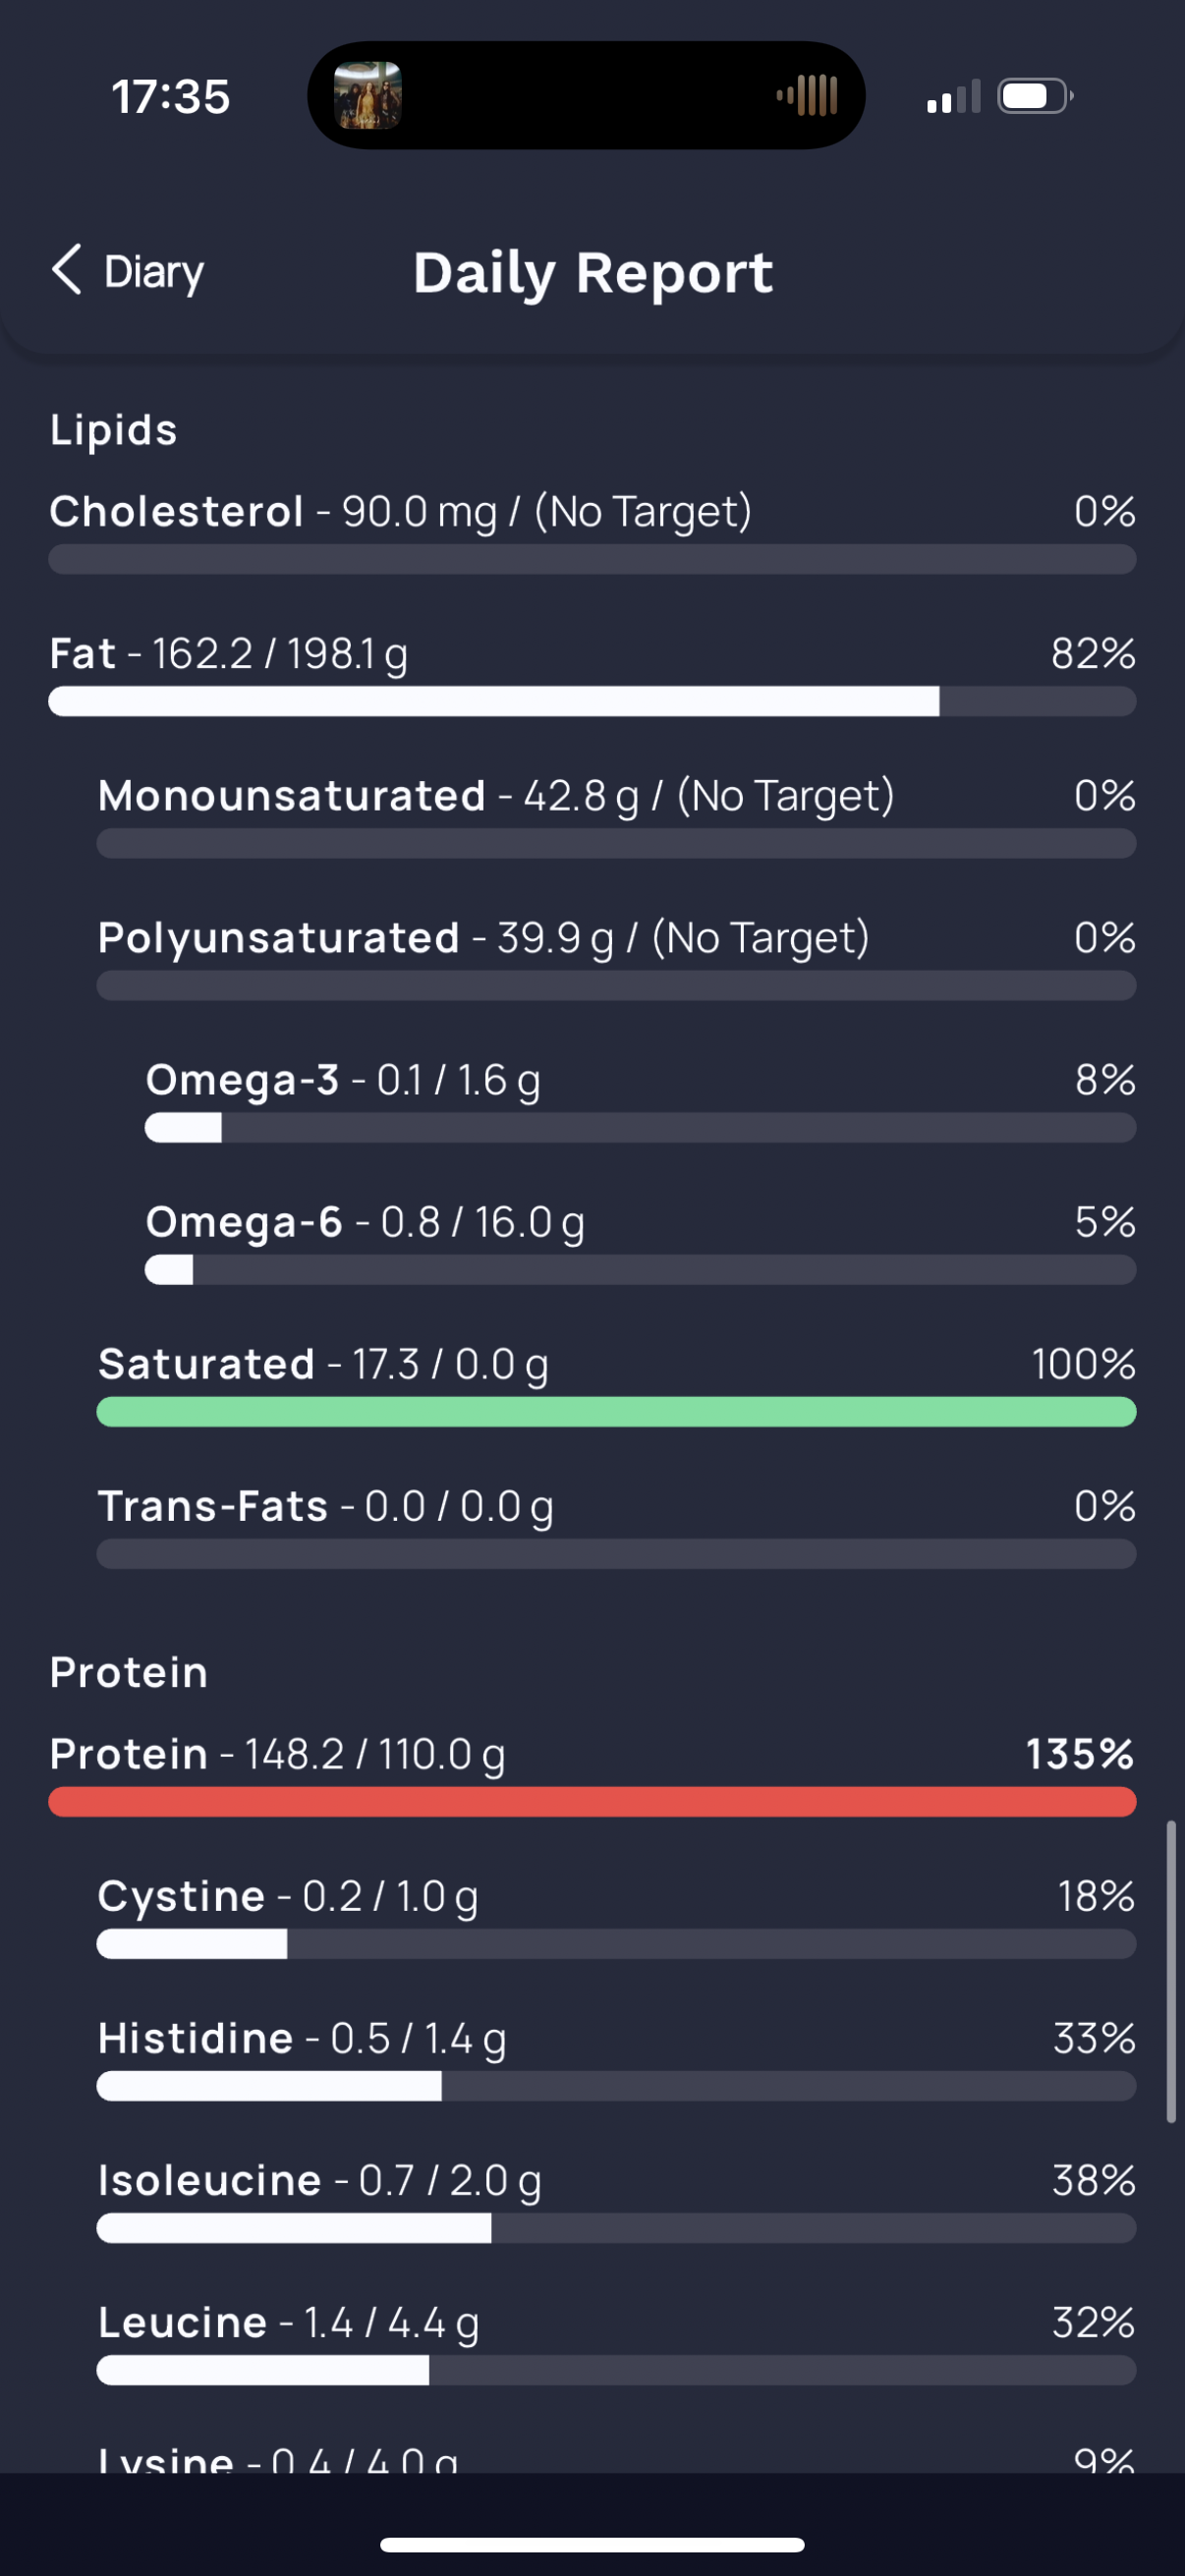The image size is (1185, 2576).
Task: Tap the back chevron arrow icon
Action: [x=66, y=270]
